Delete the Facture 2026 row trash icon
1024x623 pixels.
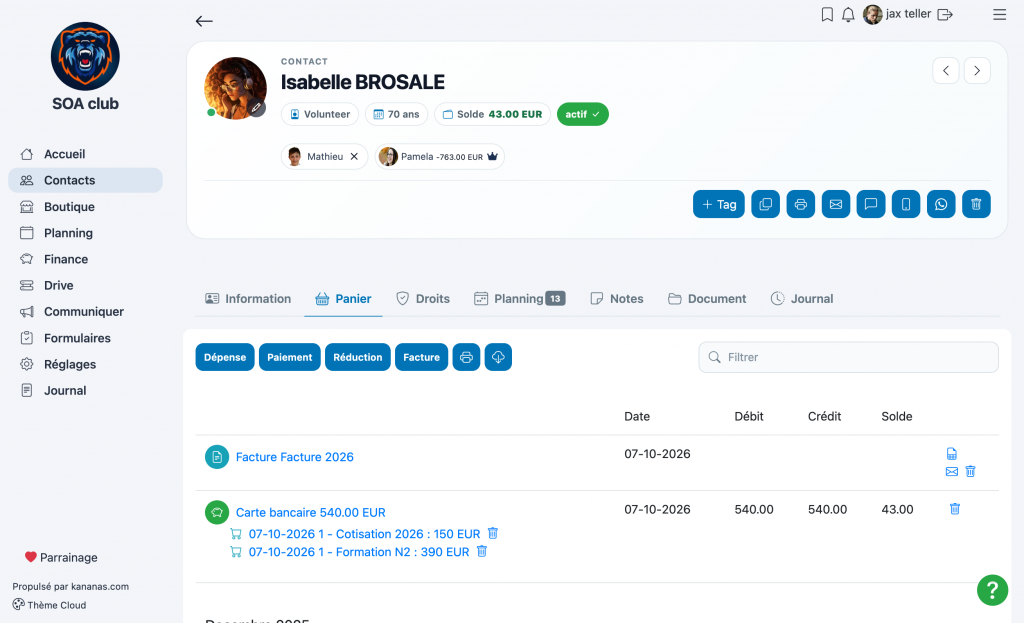(x=970, y=471)
